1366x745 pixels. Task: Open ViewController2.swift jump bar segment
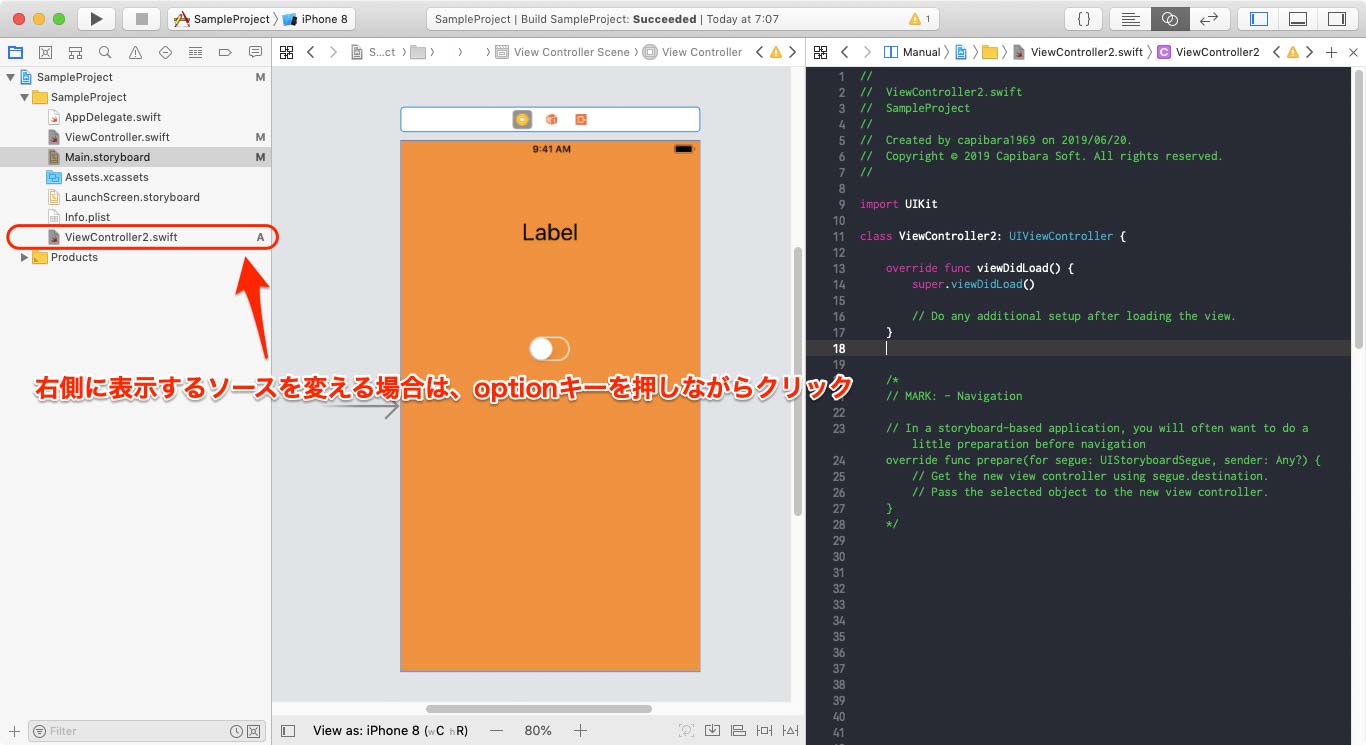1079,52
